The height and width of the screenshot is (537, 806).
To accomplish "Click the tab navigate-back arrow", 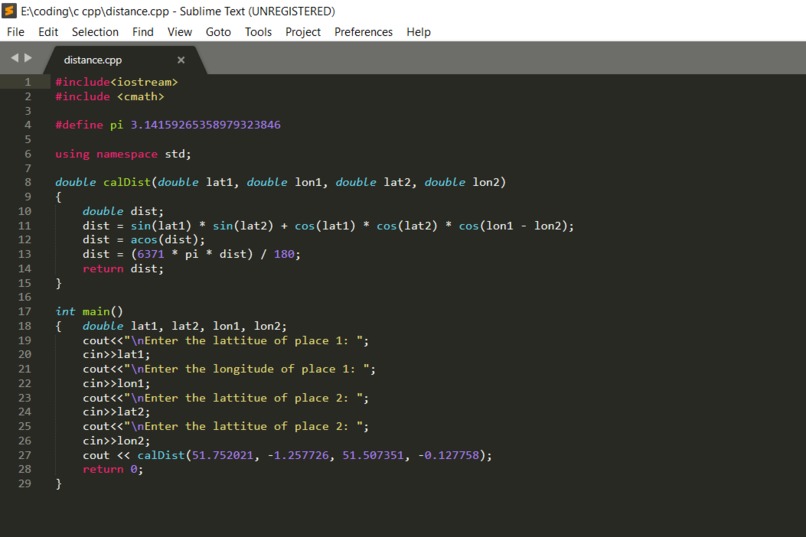I will pyautogui.click(x=14, y=58).
